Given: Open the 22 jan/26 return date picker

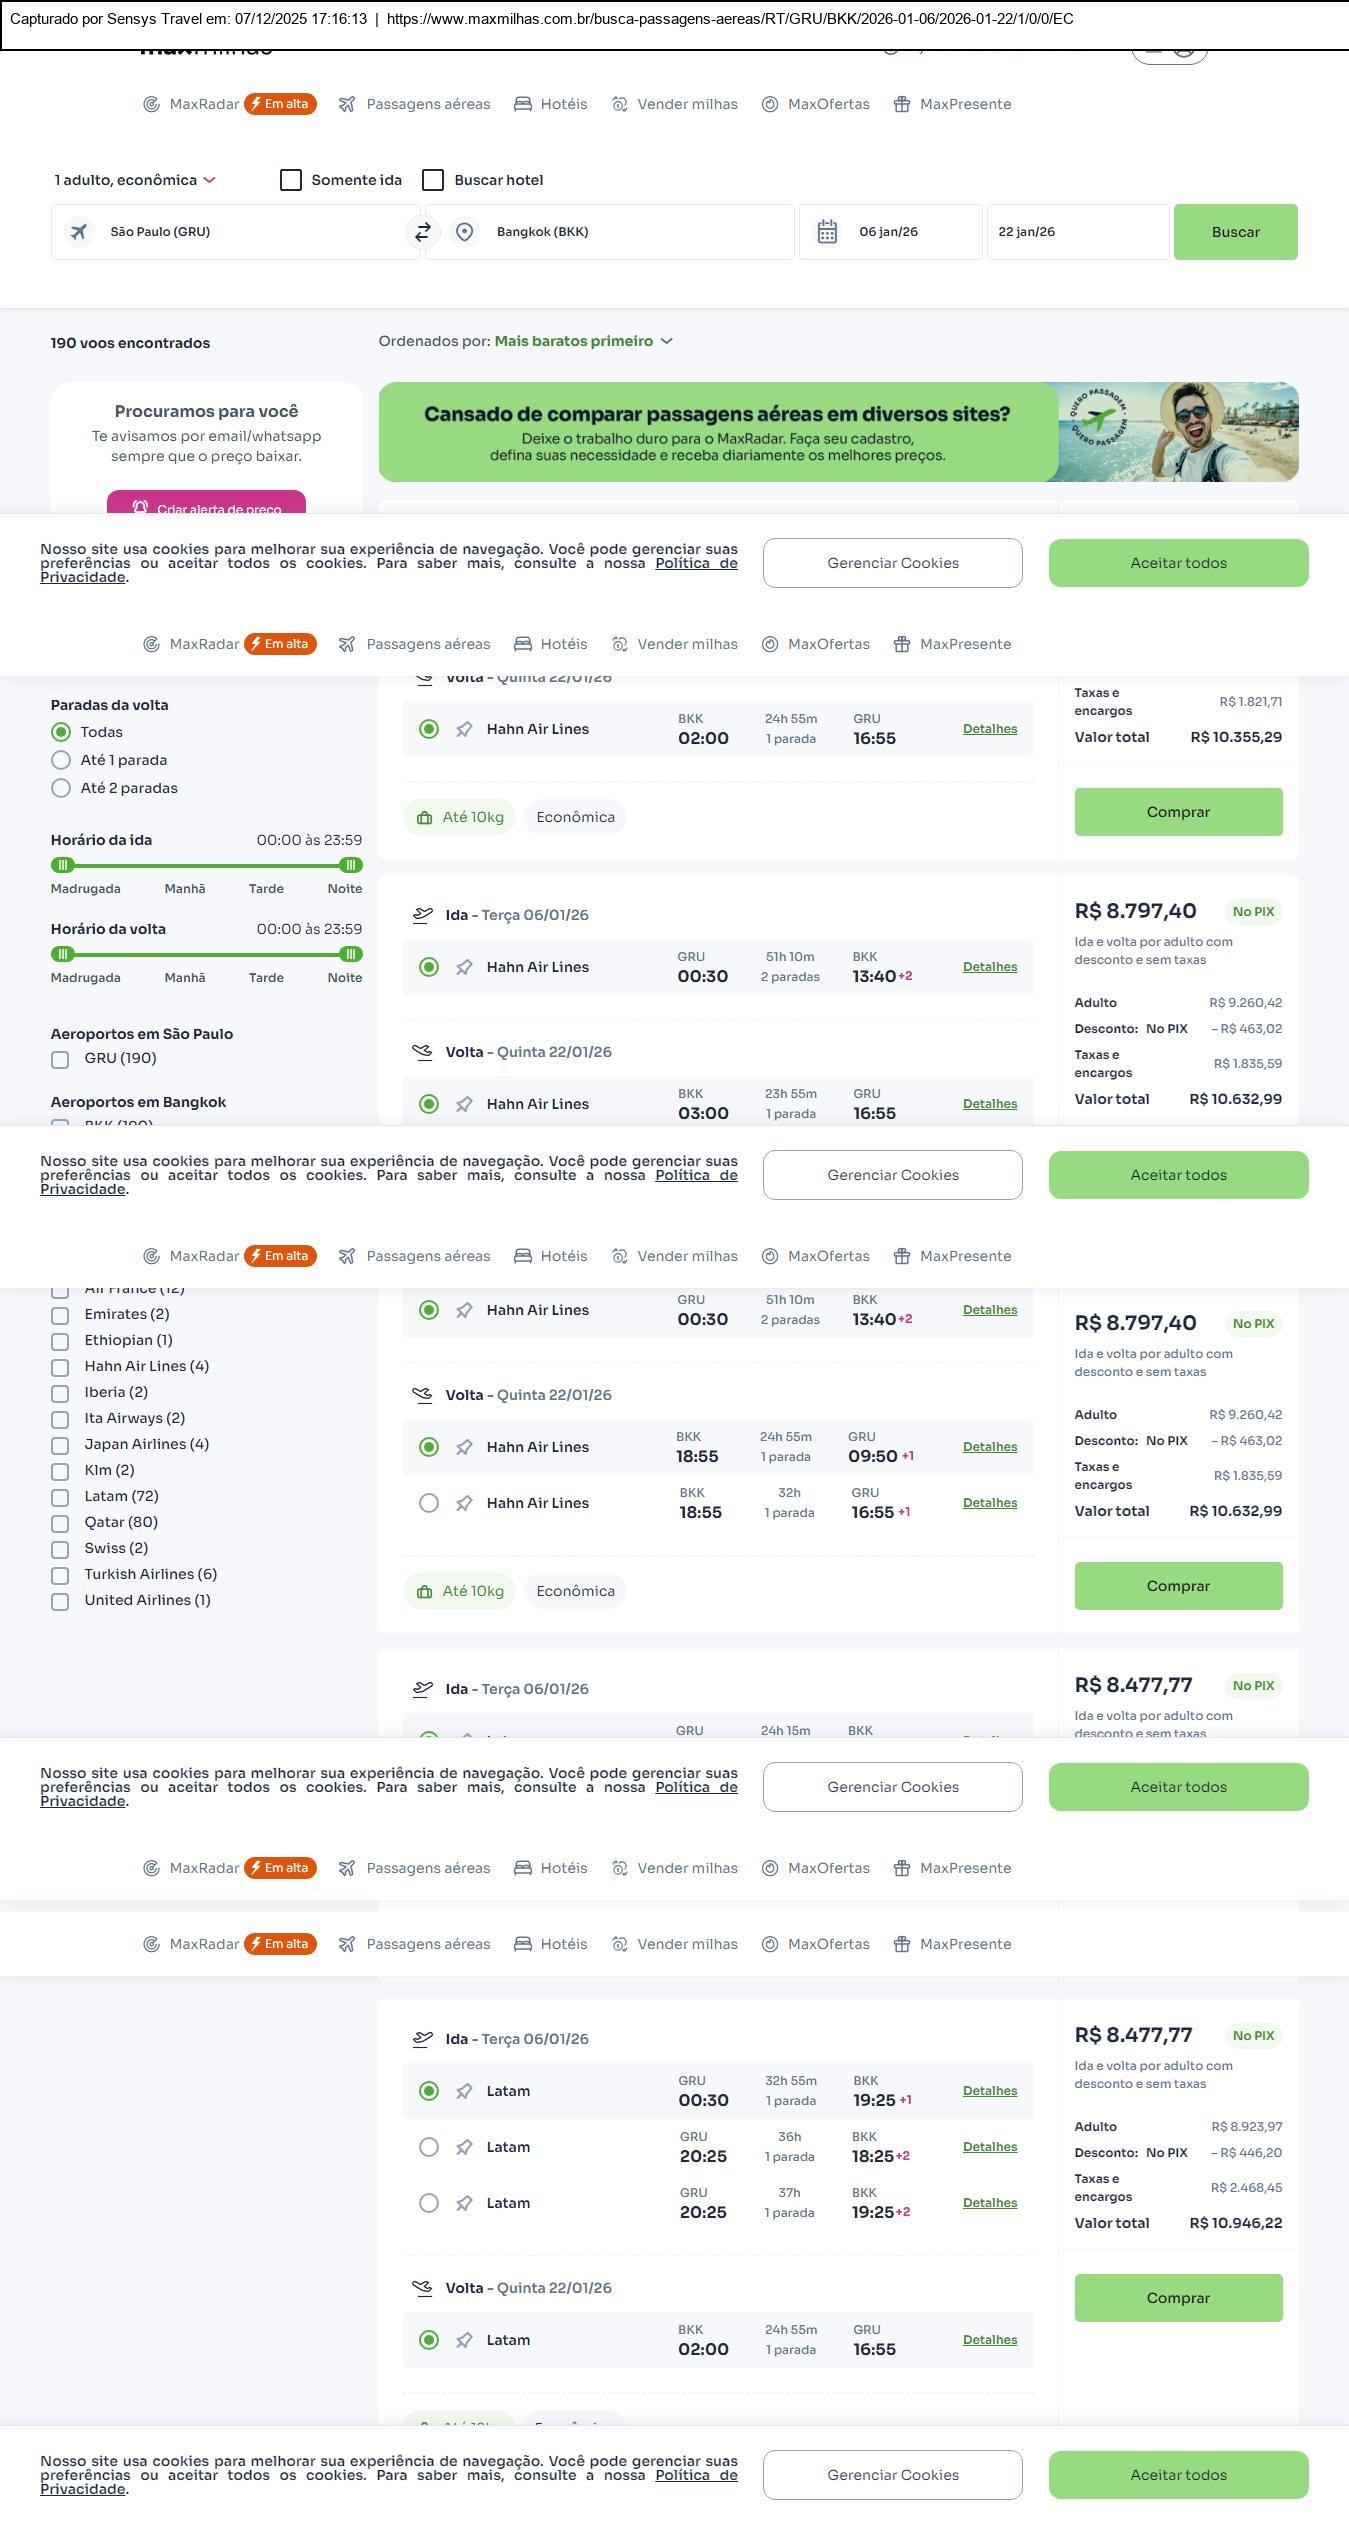Looking at the screenshot, I should pos(1076,232).
